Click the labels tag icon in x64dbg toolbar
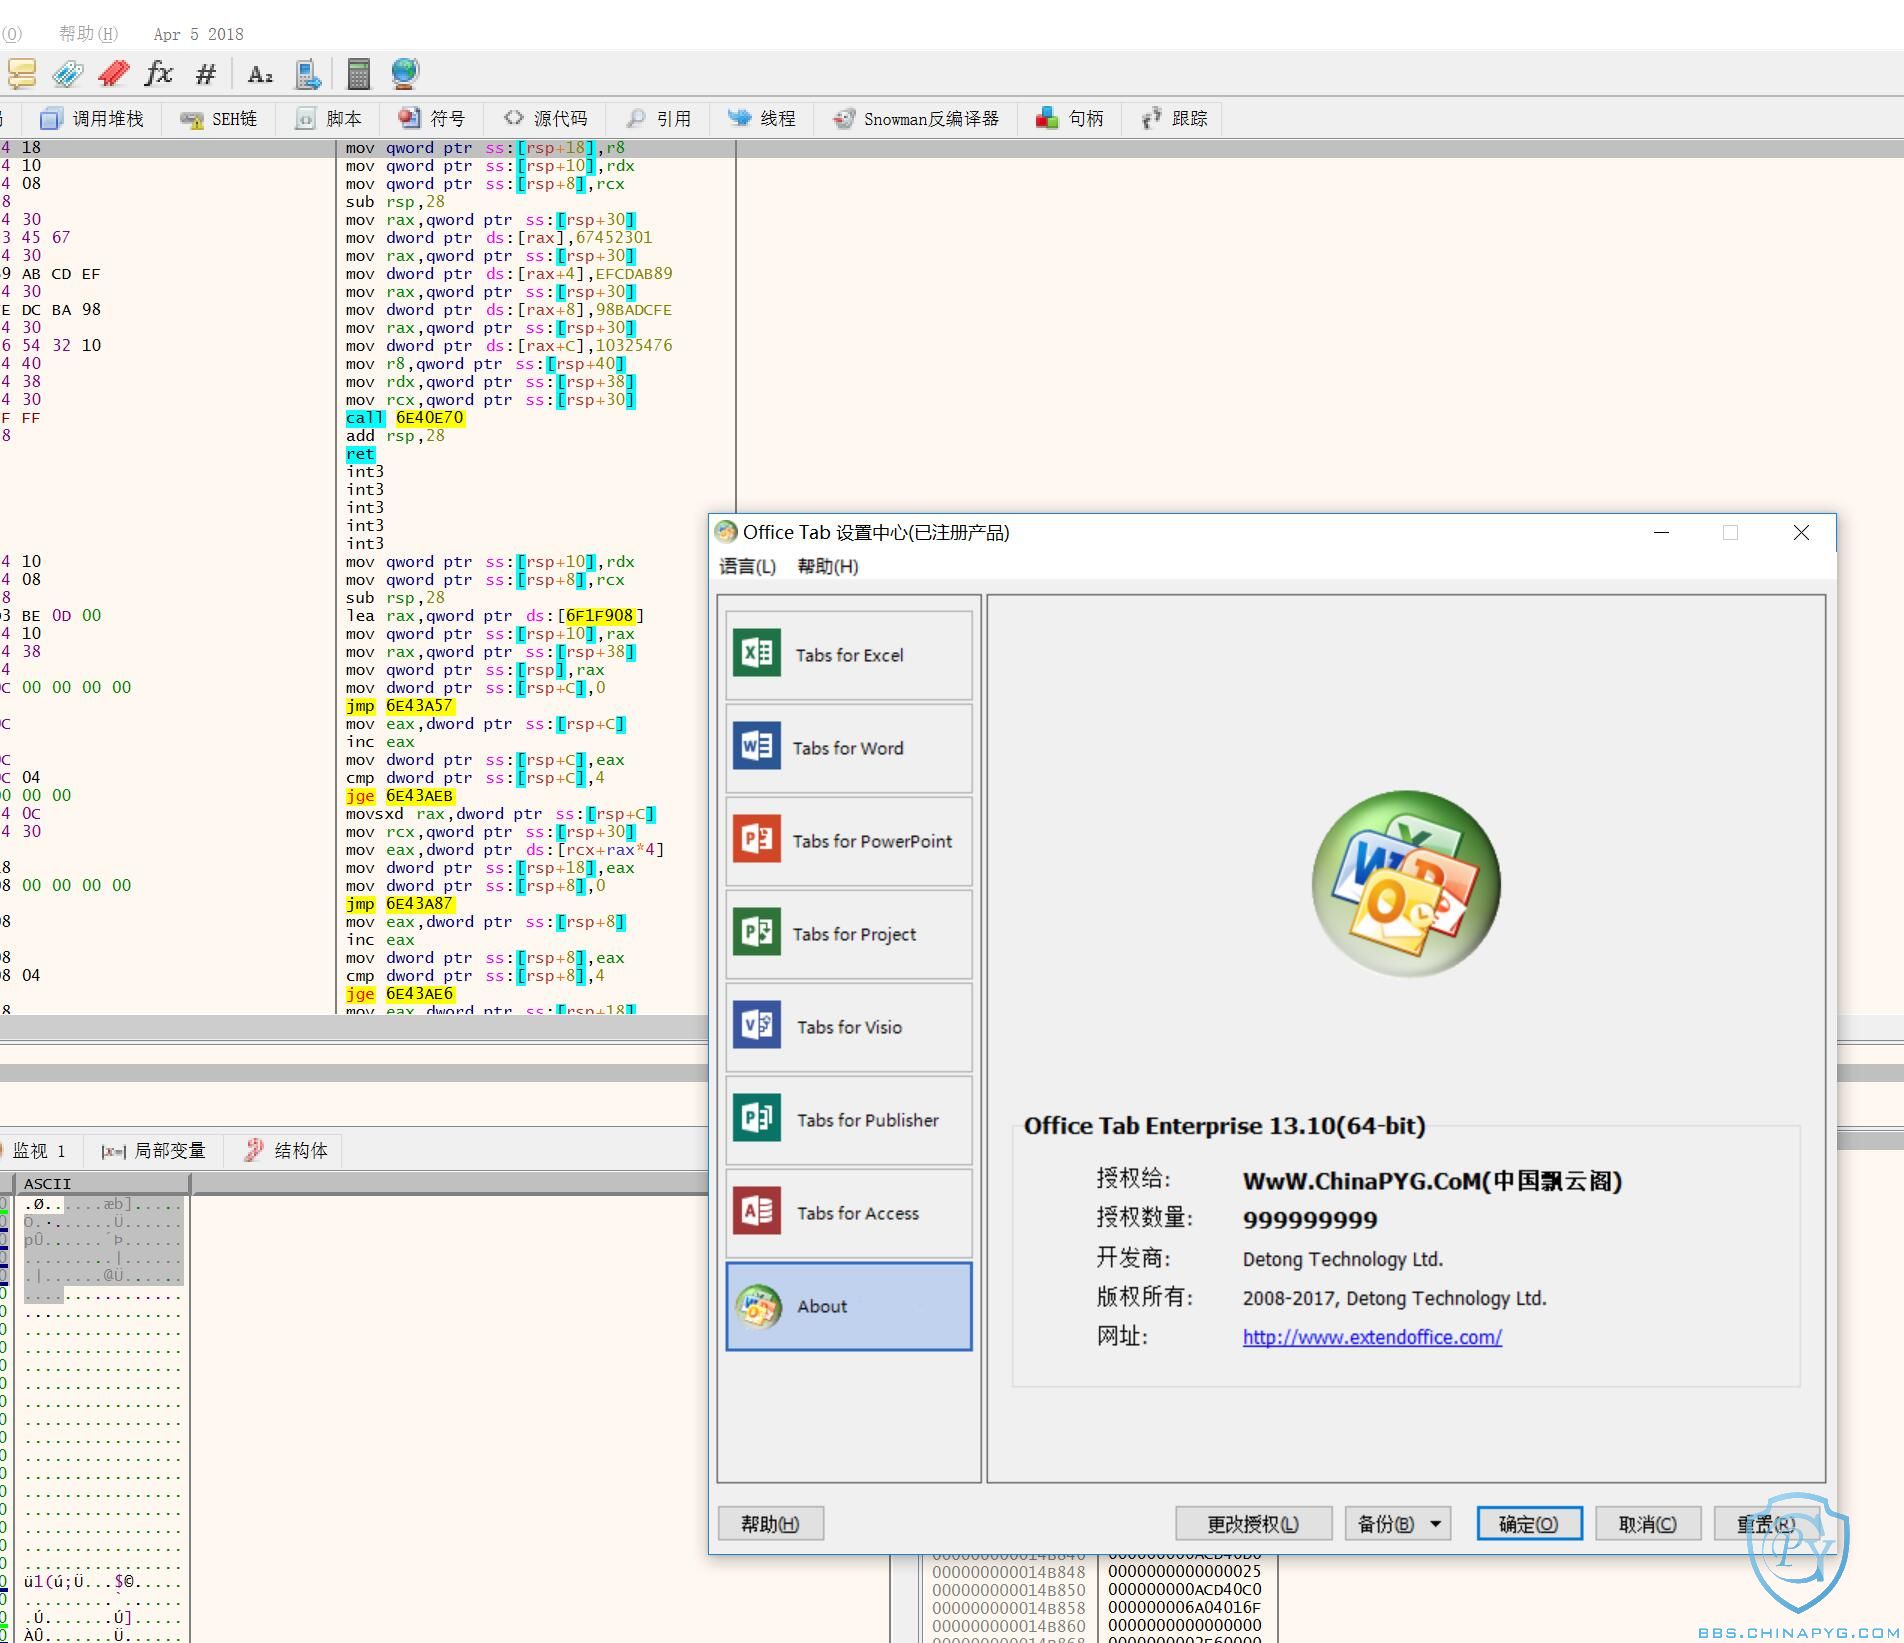The height and width of the screenshot is (1643, 1904). coord(68,73)
